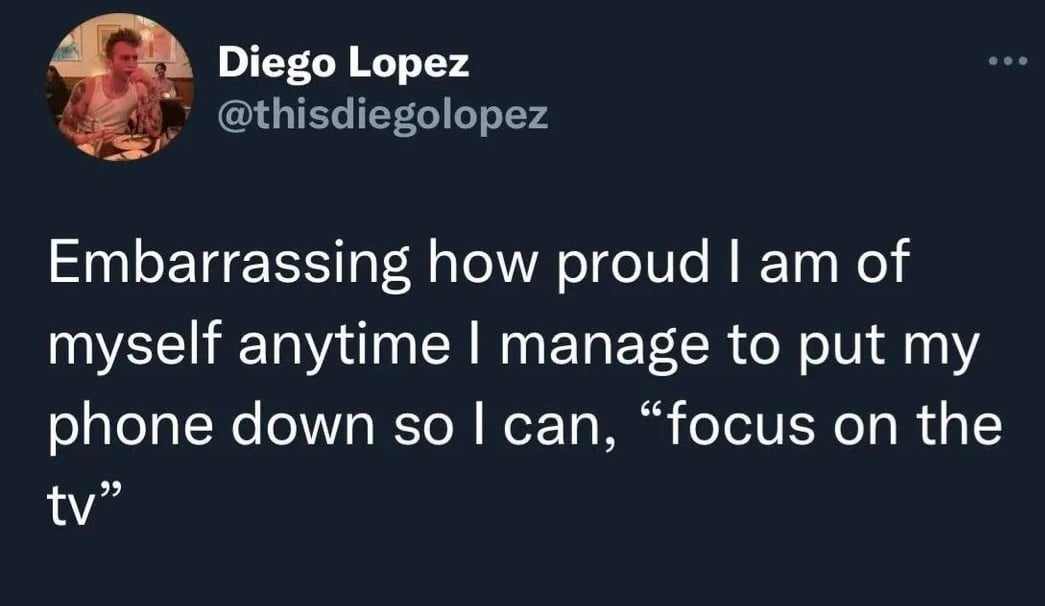Click the word "Diego" in the display name
Viewport: 1045px width, 606px height.
coord(276,65)
